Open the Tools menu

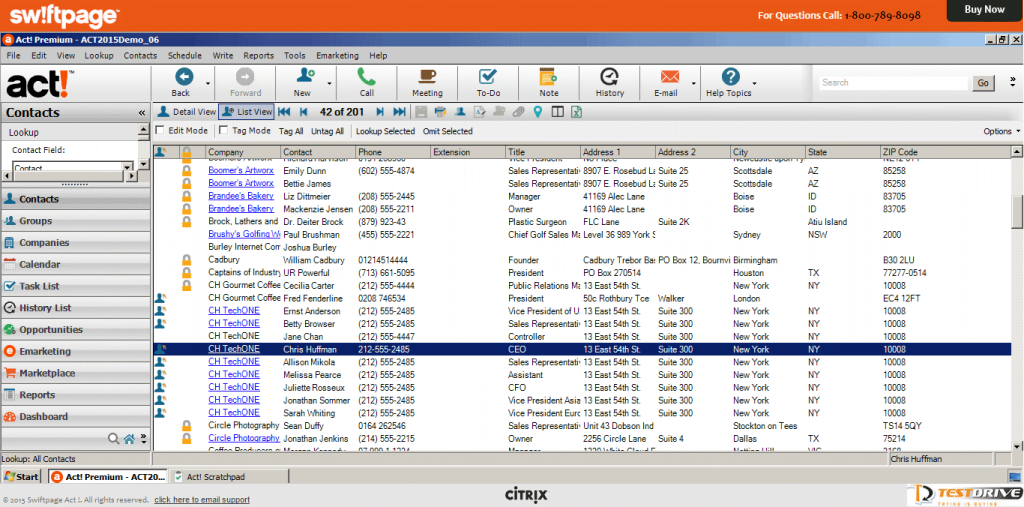click(295, 56)
